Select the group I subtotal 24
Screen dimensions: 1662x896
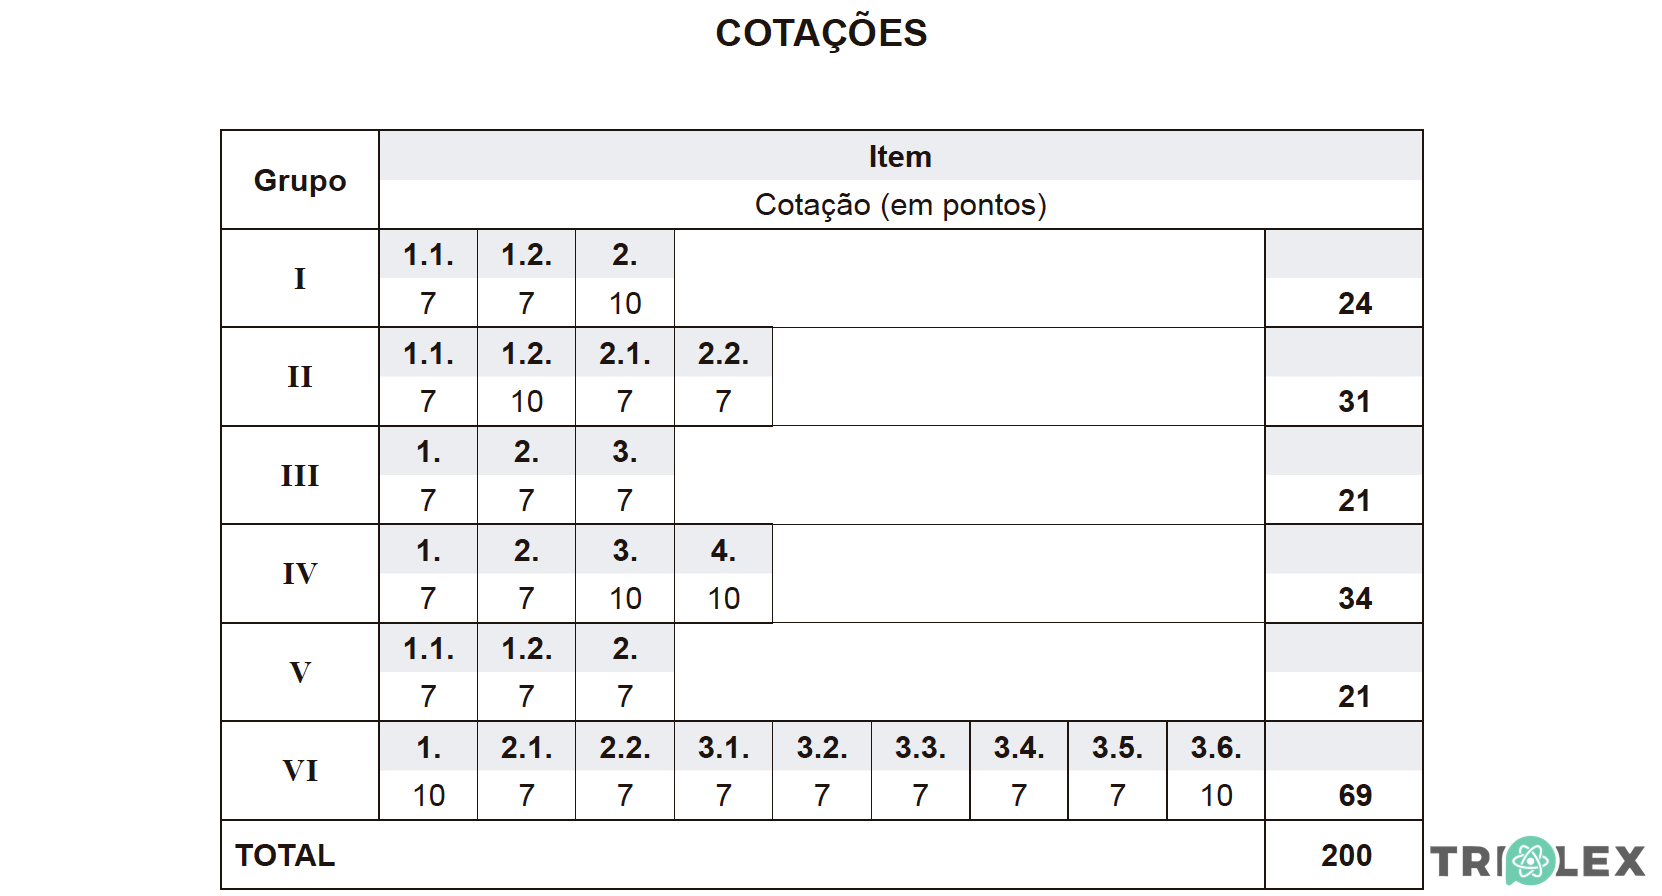[x=1355, y=303]
